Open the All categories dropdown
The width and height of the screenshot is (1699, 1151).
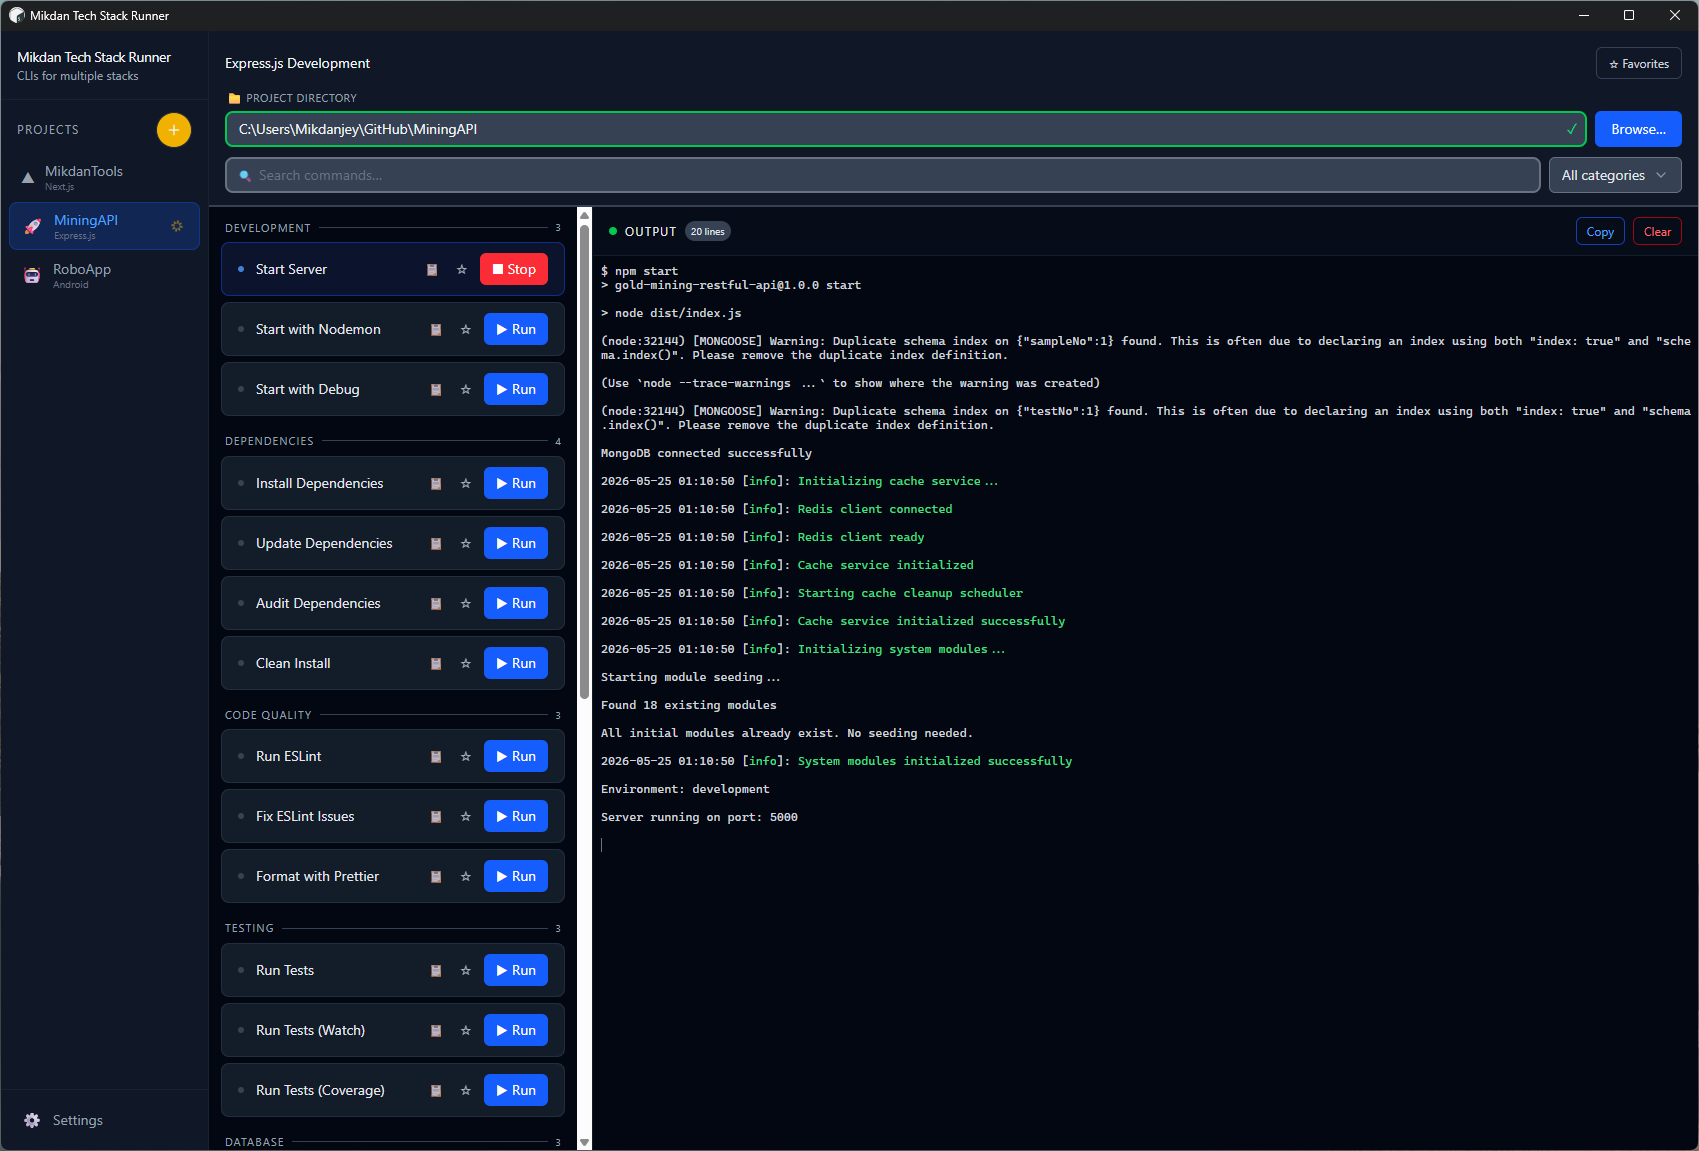coord(1615,175)
